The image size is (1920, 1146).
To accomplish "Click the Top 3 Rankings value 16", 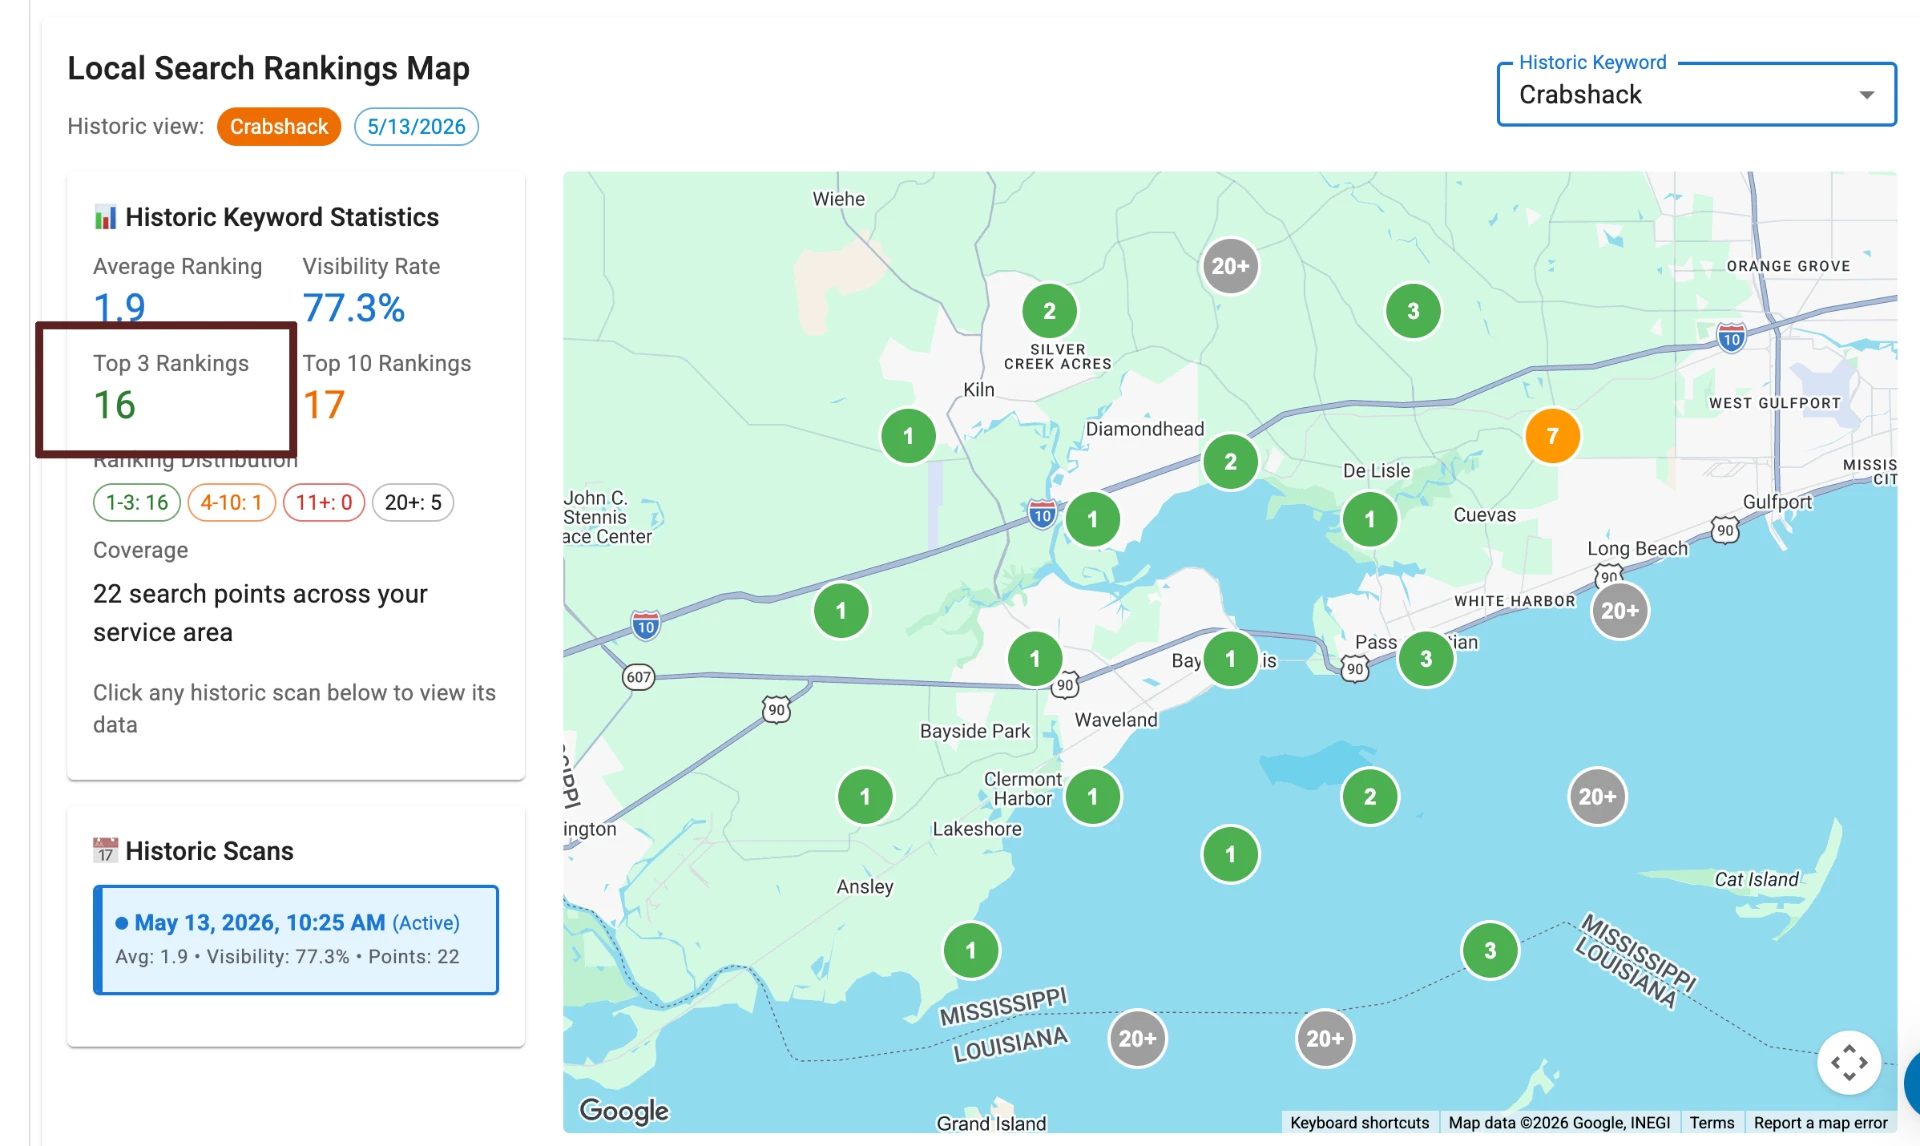I will (x=114, y=405).
